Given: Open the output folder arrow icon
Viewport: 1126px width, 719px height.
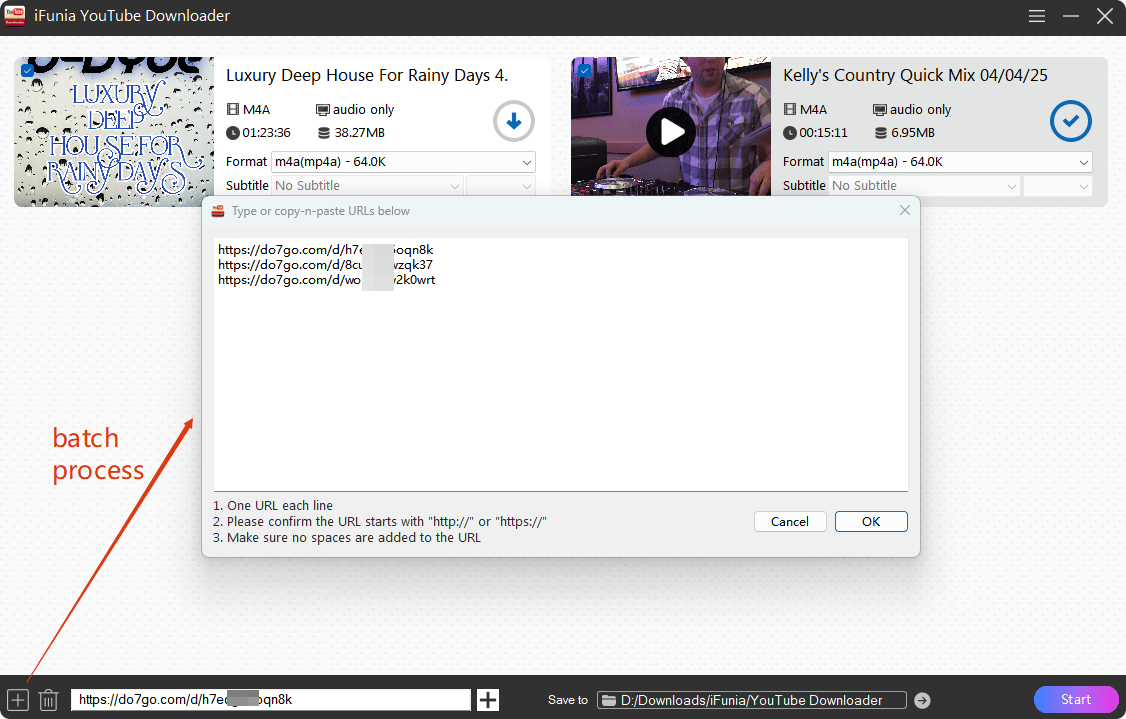Looking at the screenshot, I should pos(922,700).
